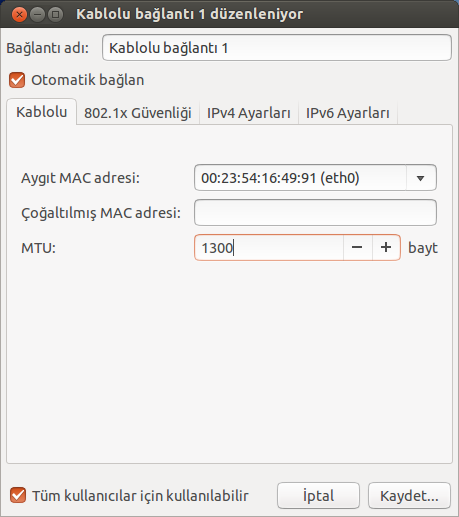The width and height of the screenshot is (459, 517).
Task: Toggle the Otomatik bağlan checkbox
Action: pos(17,80)
